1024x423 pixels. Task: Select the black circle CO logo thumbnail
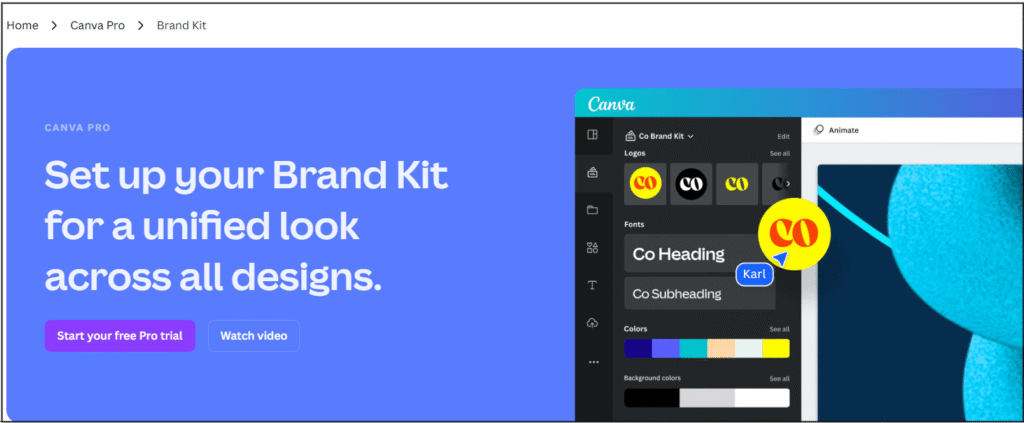(x=691, y=184)
